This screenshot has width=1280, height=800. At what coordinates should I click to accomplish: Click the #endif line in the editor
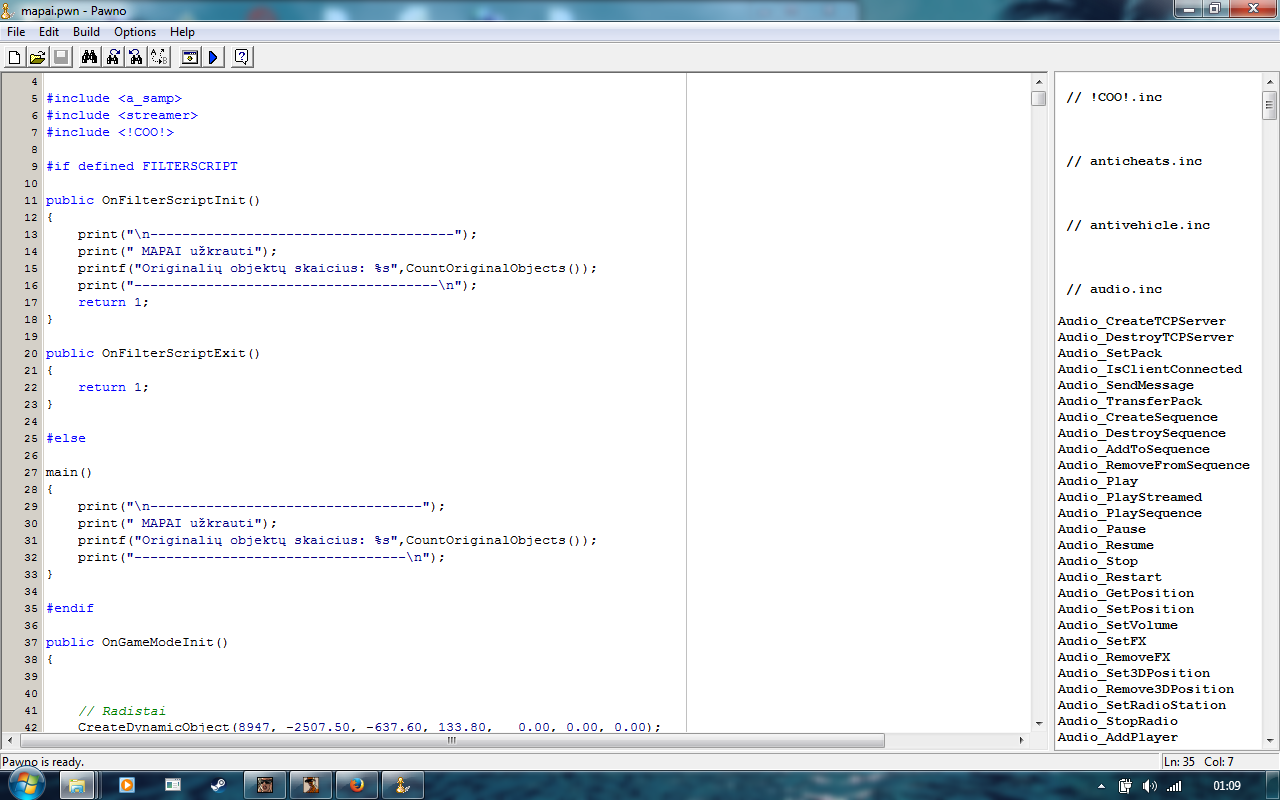tap(70, 608)
